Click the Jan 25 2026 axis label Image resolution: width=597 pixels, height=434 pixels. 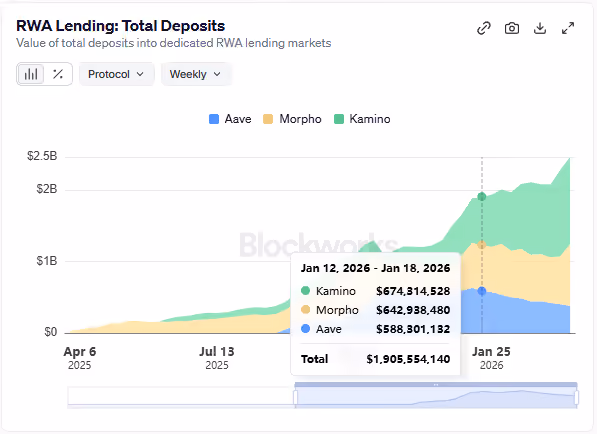(x=491, y=357)
